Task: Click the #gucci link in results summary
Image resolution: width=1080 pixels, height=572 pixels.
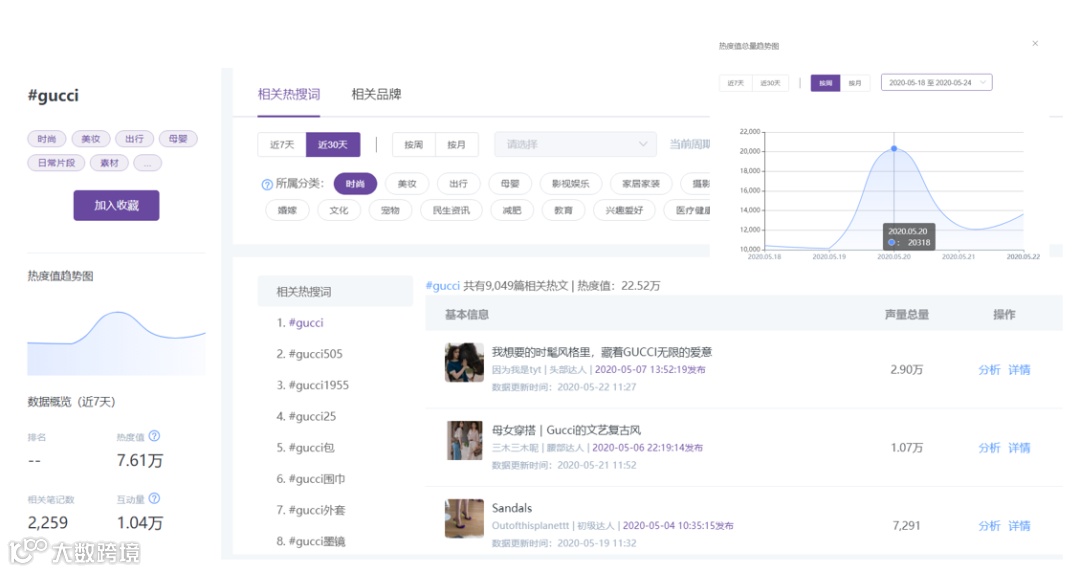Action: 443,285
